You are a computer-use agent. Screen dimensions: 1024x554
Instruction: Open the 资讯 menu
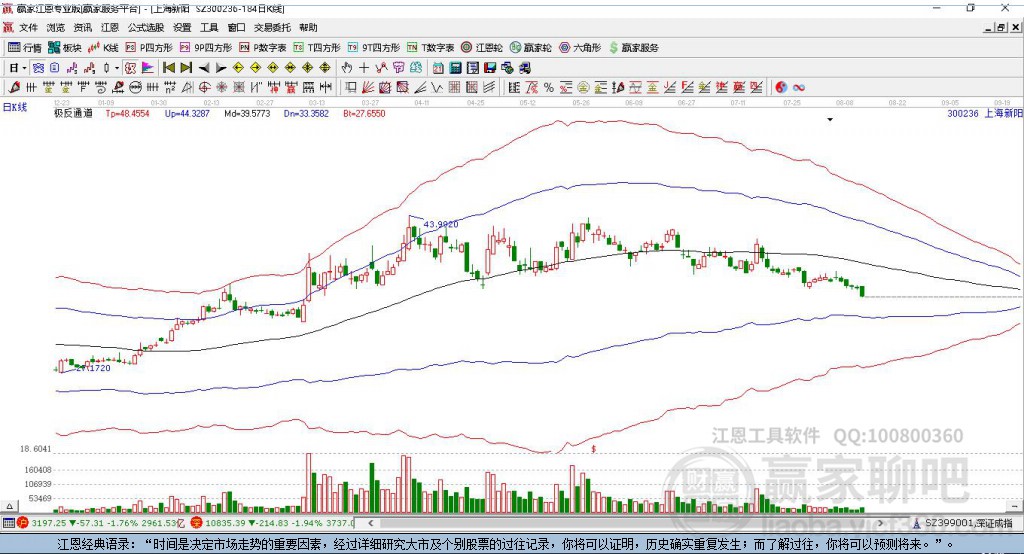[83, 27]
